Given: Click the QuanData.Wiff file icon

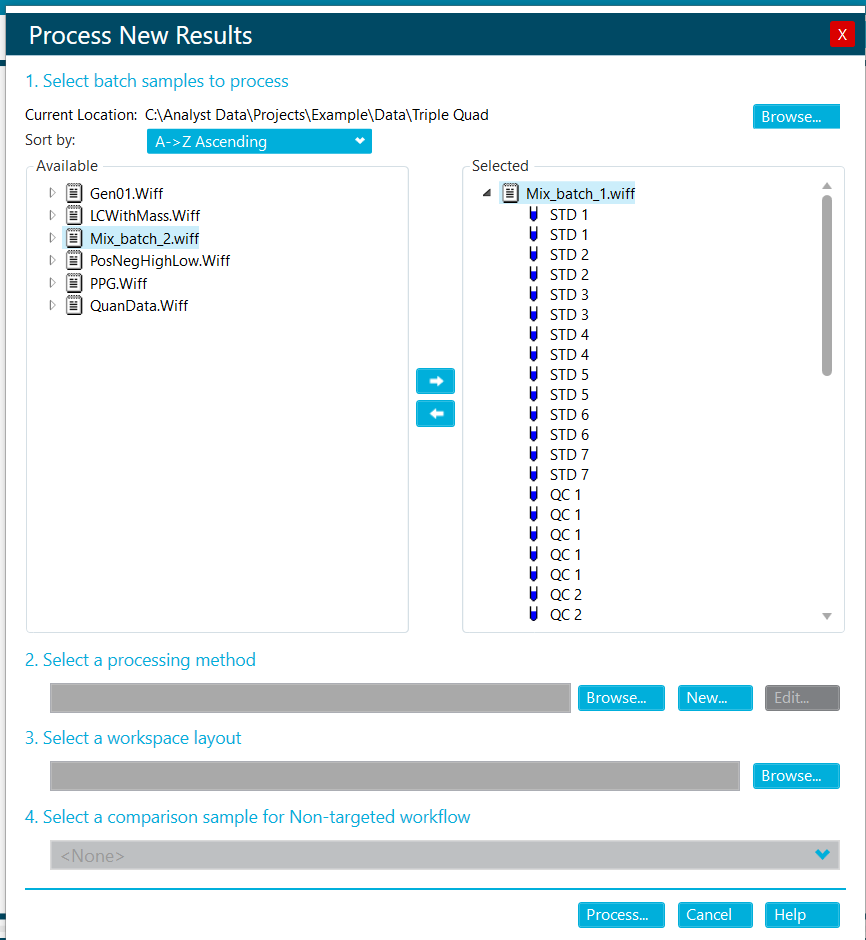Looking at the screenshot, I should [74, 305].
